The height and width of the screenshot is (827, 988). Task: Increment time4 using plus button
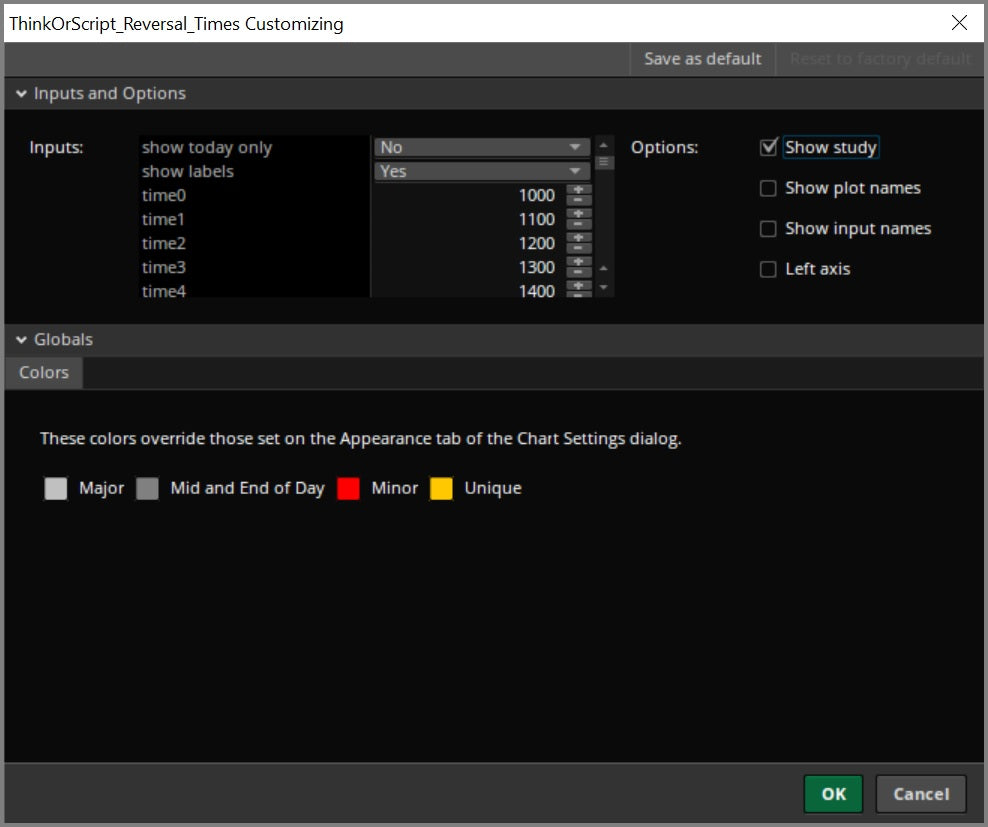pos(578,285)
